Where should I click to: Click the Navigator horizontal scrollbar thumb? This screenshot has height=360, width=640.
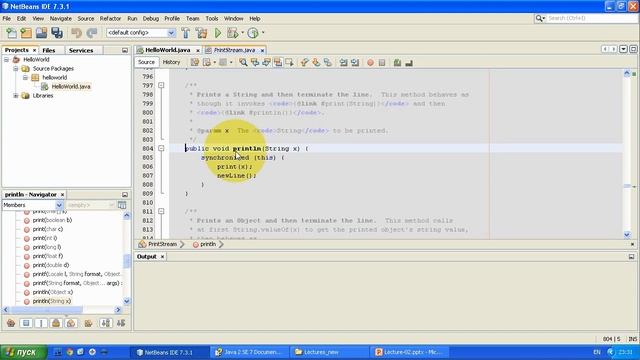click(47, 310)
